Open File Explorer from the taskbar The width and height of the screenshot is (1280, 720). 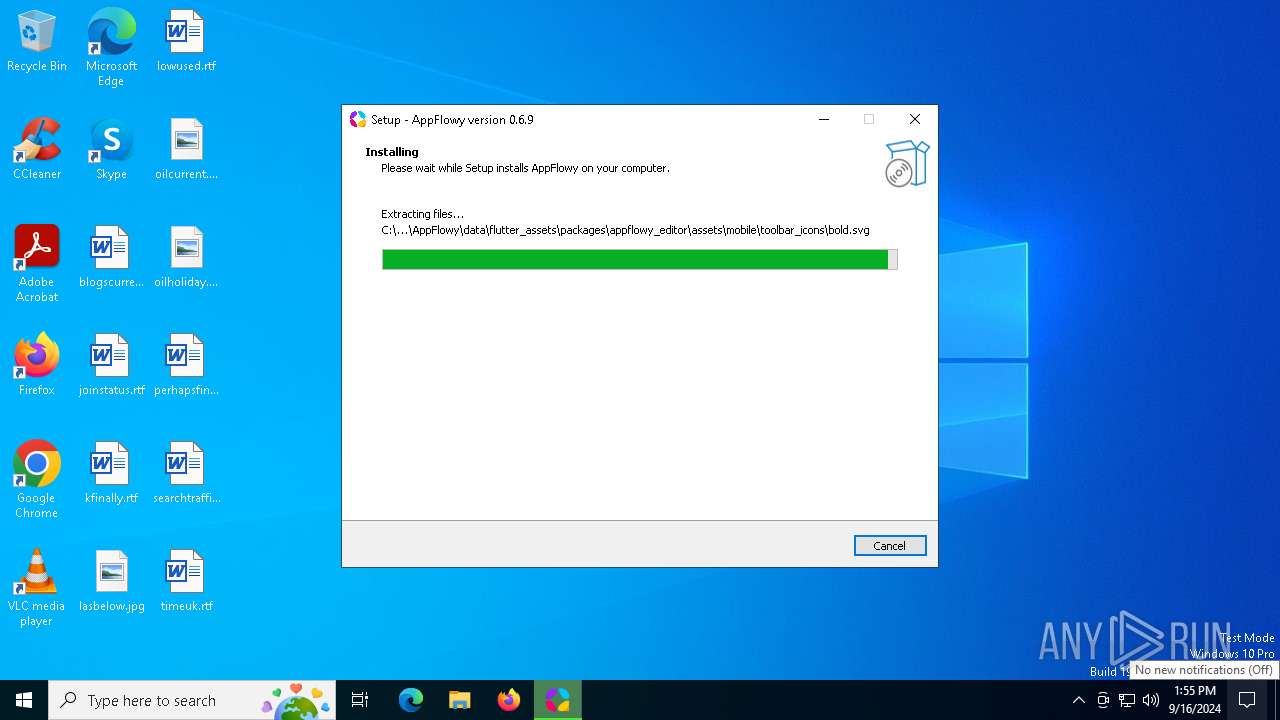tap(460, 700)
